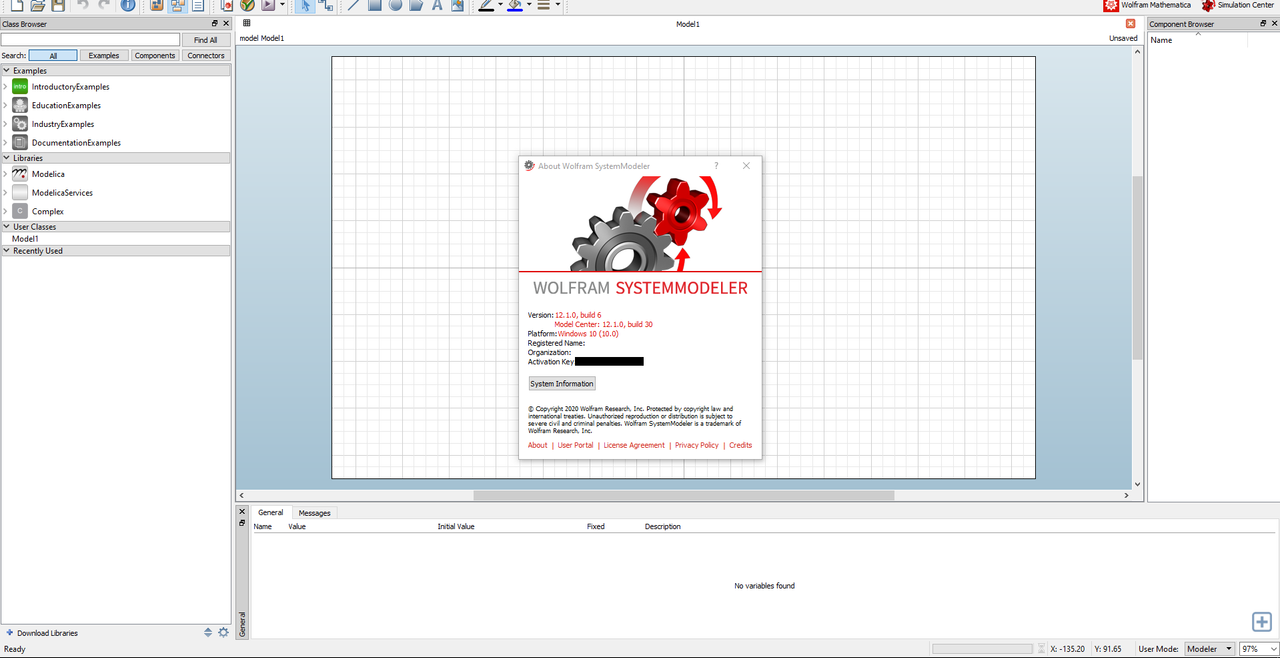The height and width of the screenshot is (658, 1280).
Task: Click the Simulate play icon
Action: (x=268, y=5)
